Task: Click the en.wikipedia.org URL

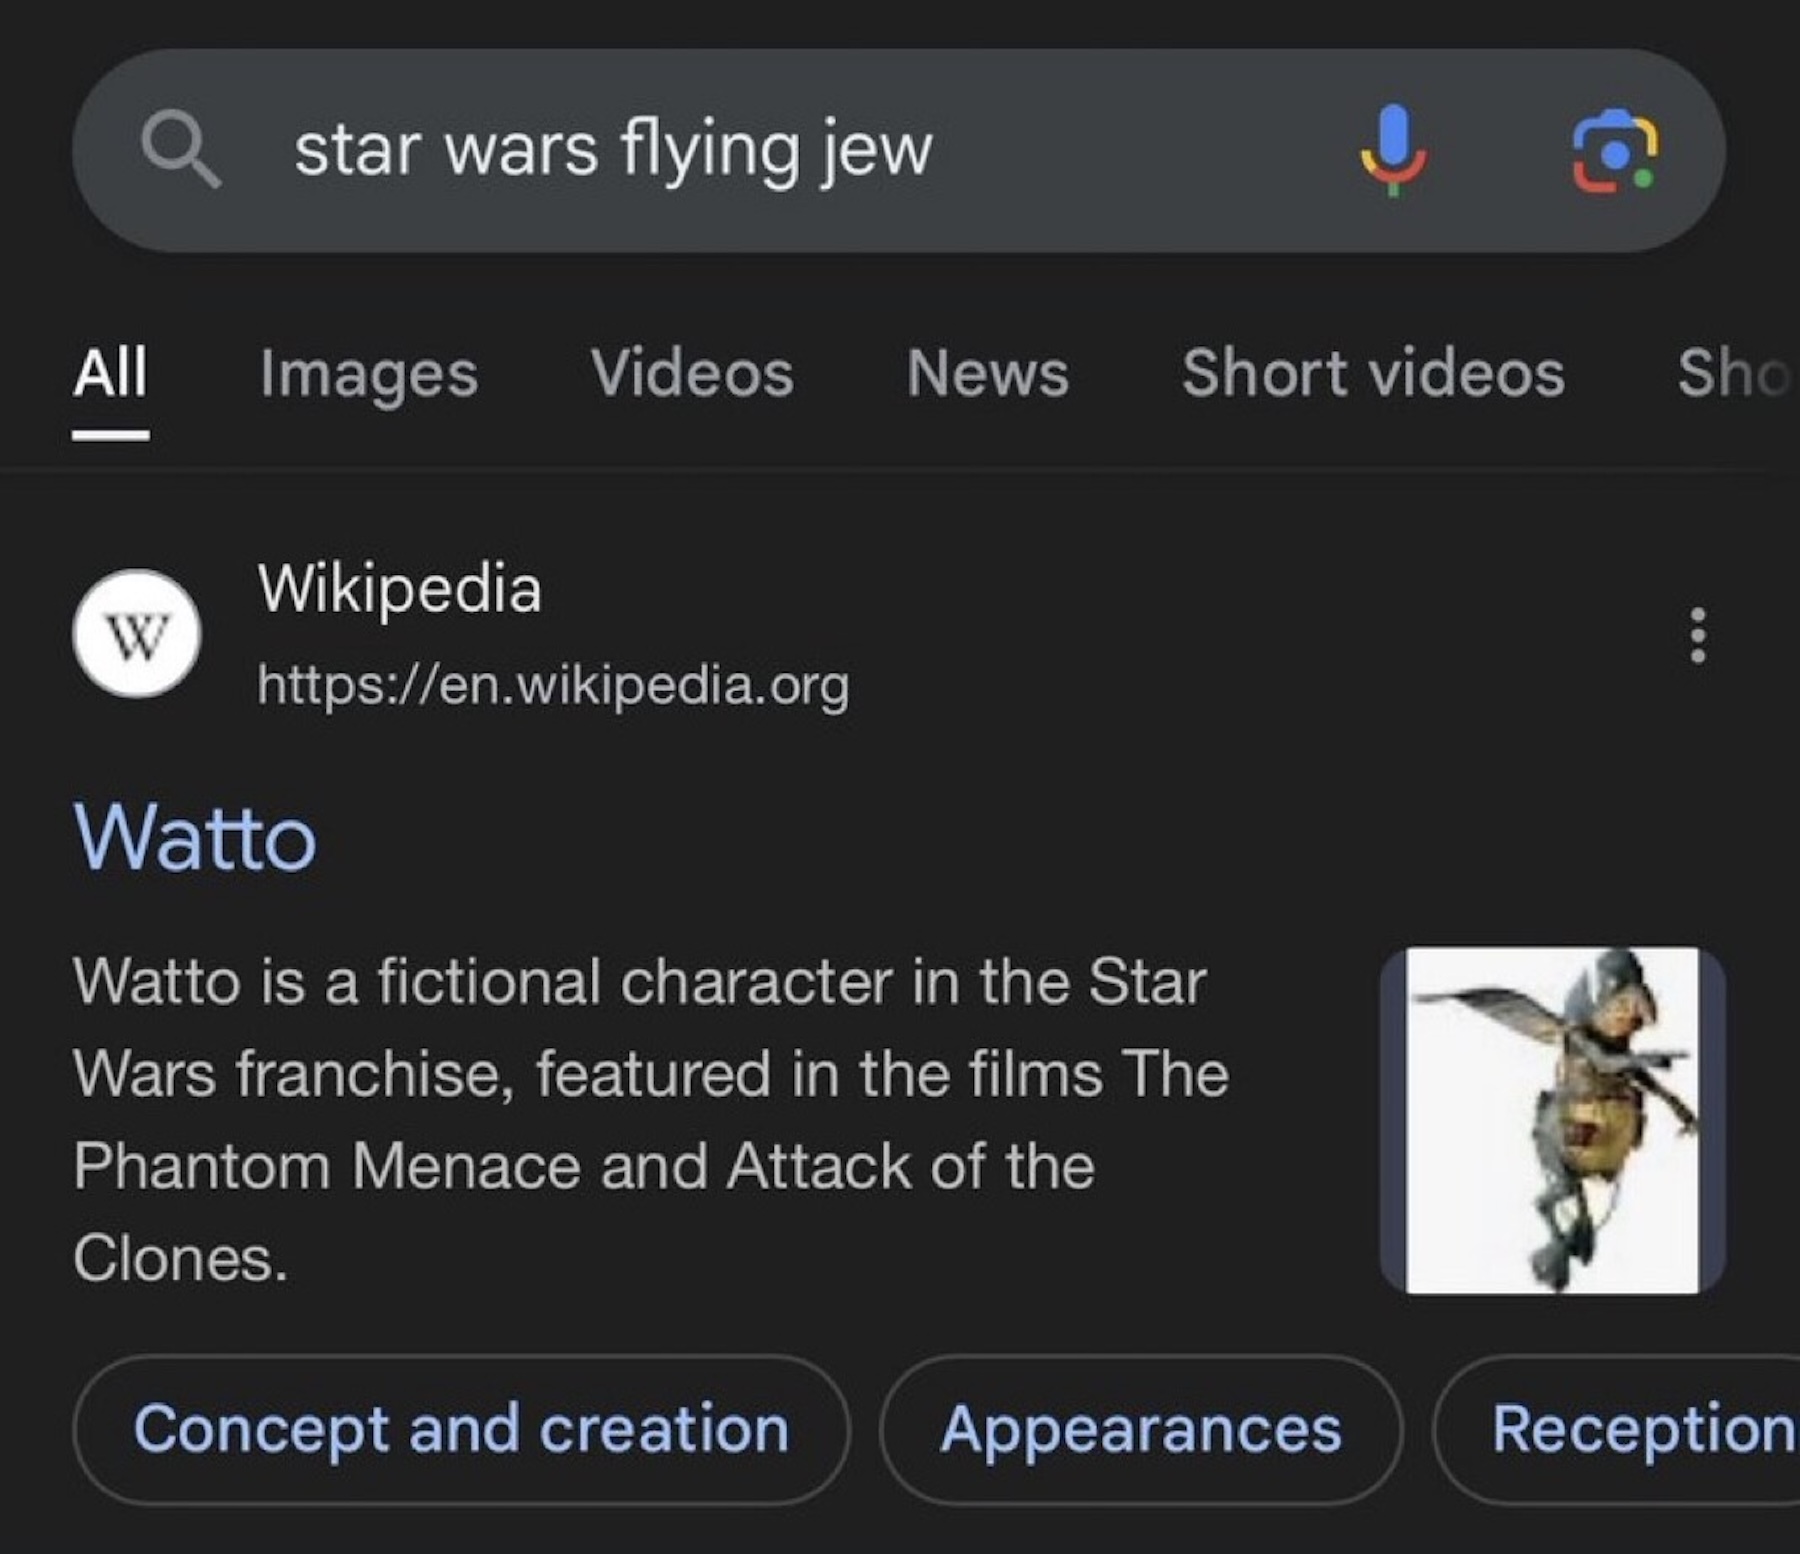Action: [x=553, y=685]
